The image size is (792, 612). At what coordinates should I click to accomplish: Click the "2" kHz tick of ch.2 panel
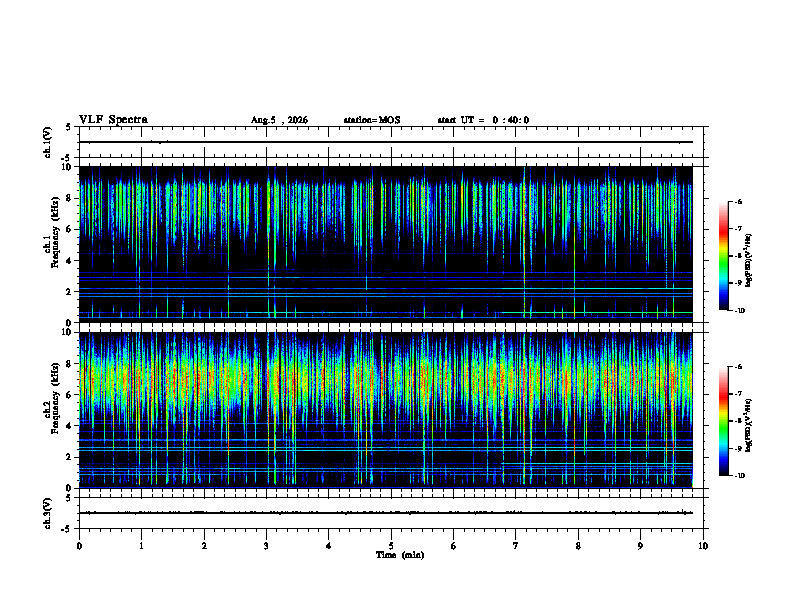[x=70, y=457]
